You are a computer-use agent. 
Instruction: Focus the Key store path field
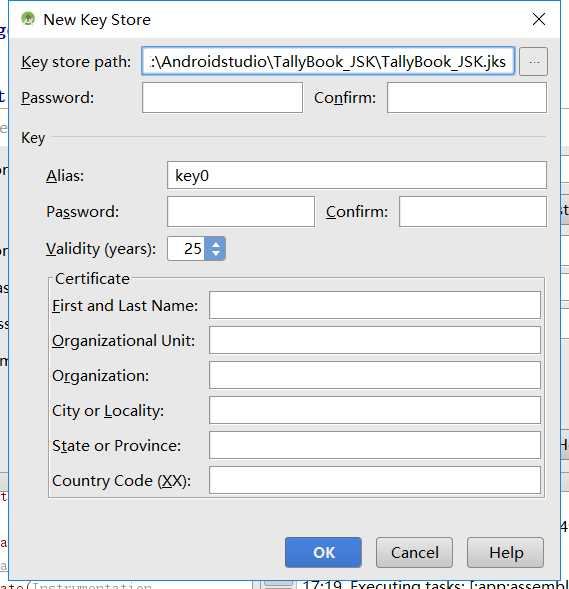click(x=328, y=61)
